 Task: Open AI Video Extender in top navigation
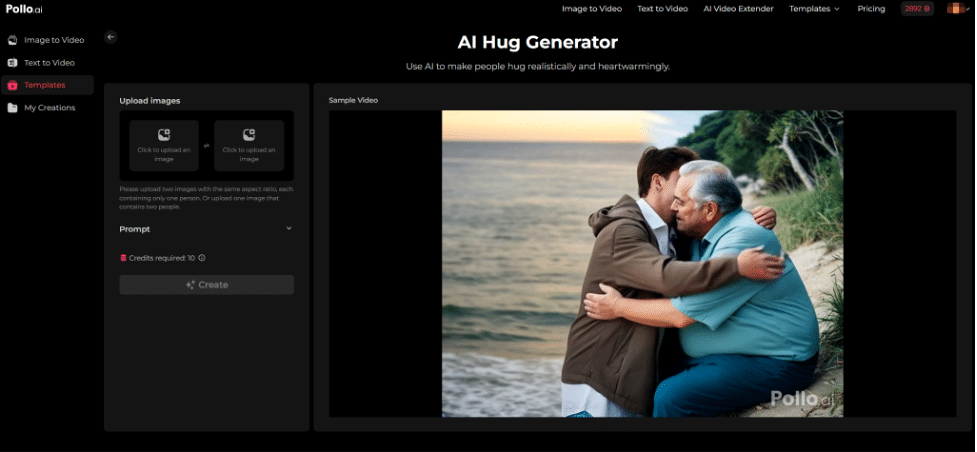pos(738,9)
